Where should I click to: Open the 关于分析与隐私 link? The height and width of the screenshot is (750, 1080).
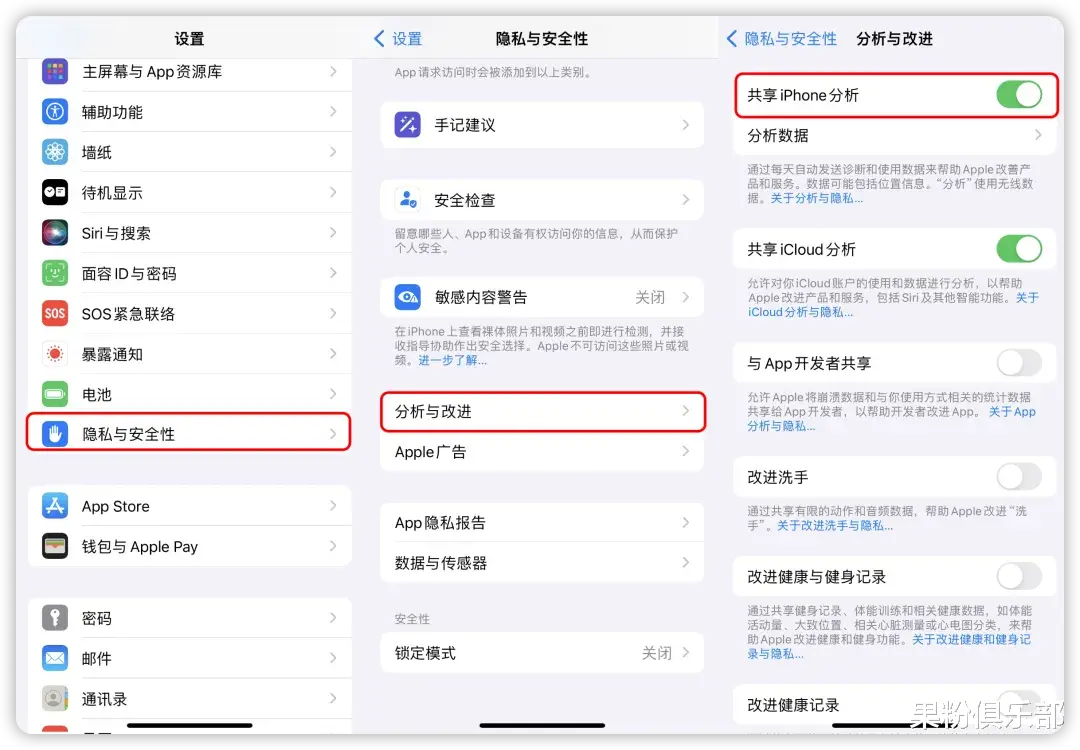tap(816, 198)
